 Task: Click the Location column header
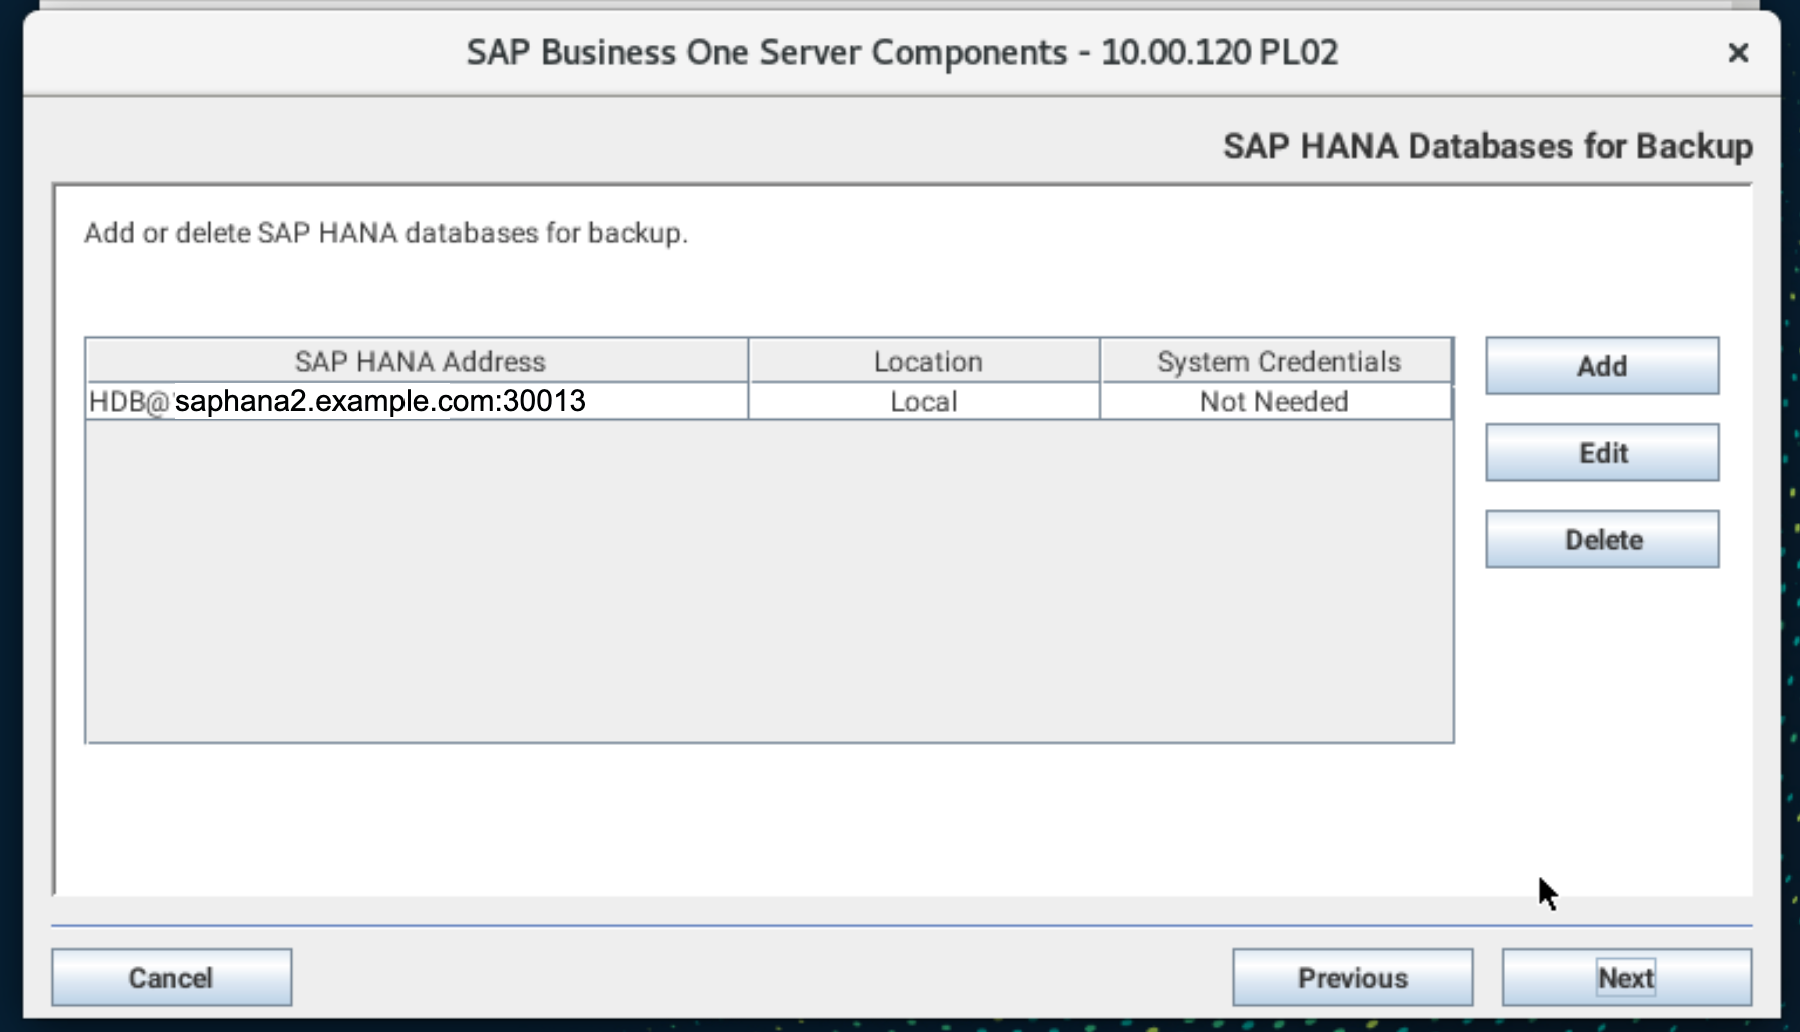(926, 361)
